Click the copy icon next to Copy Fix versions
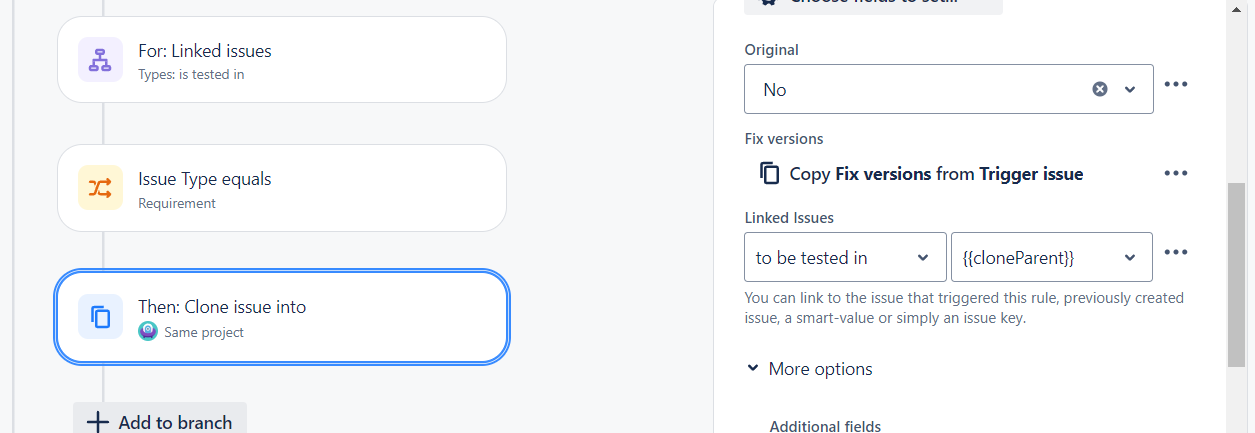The image size is (1255, 433). point(769,173)
